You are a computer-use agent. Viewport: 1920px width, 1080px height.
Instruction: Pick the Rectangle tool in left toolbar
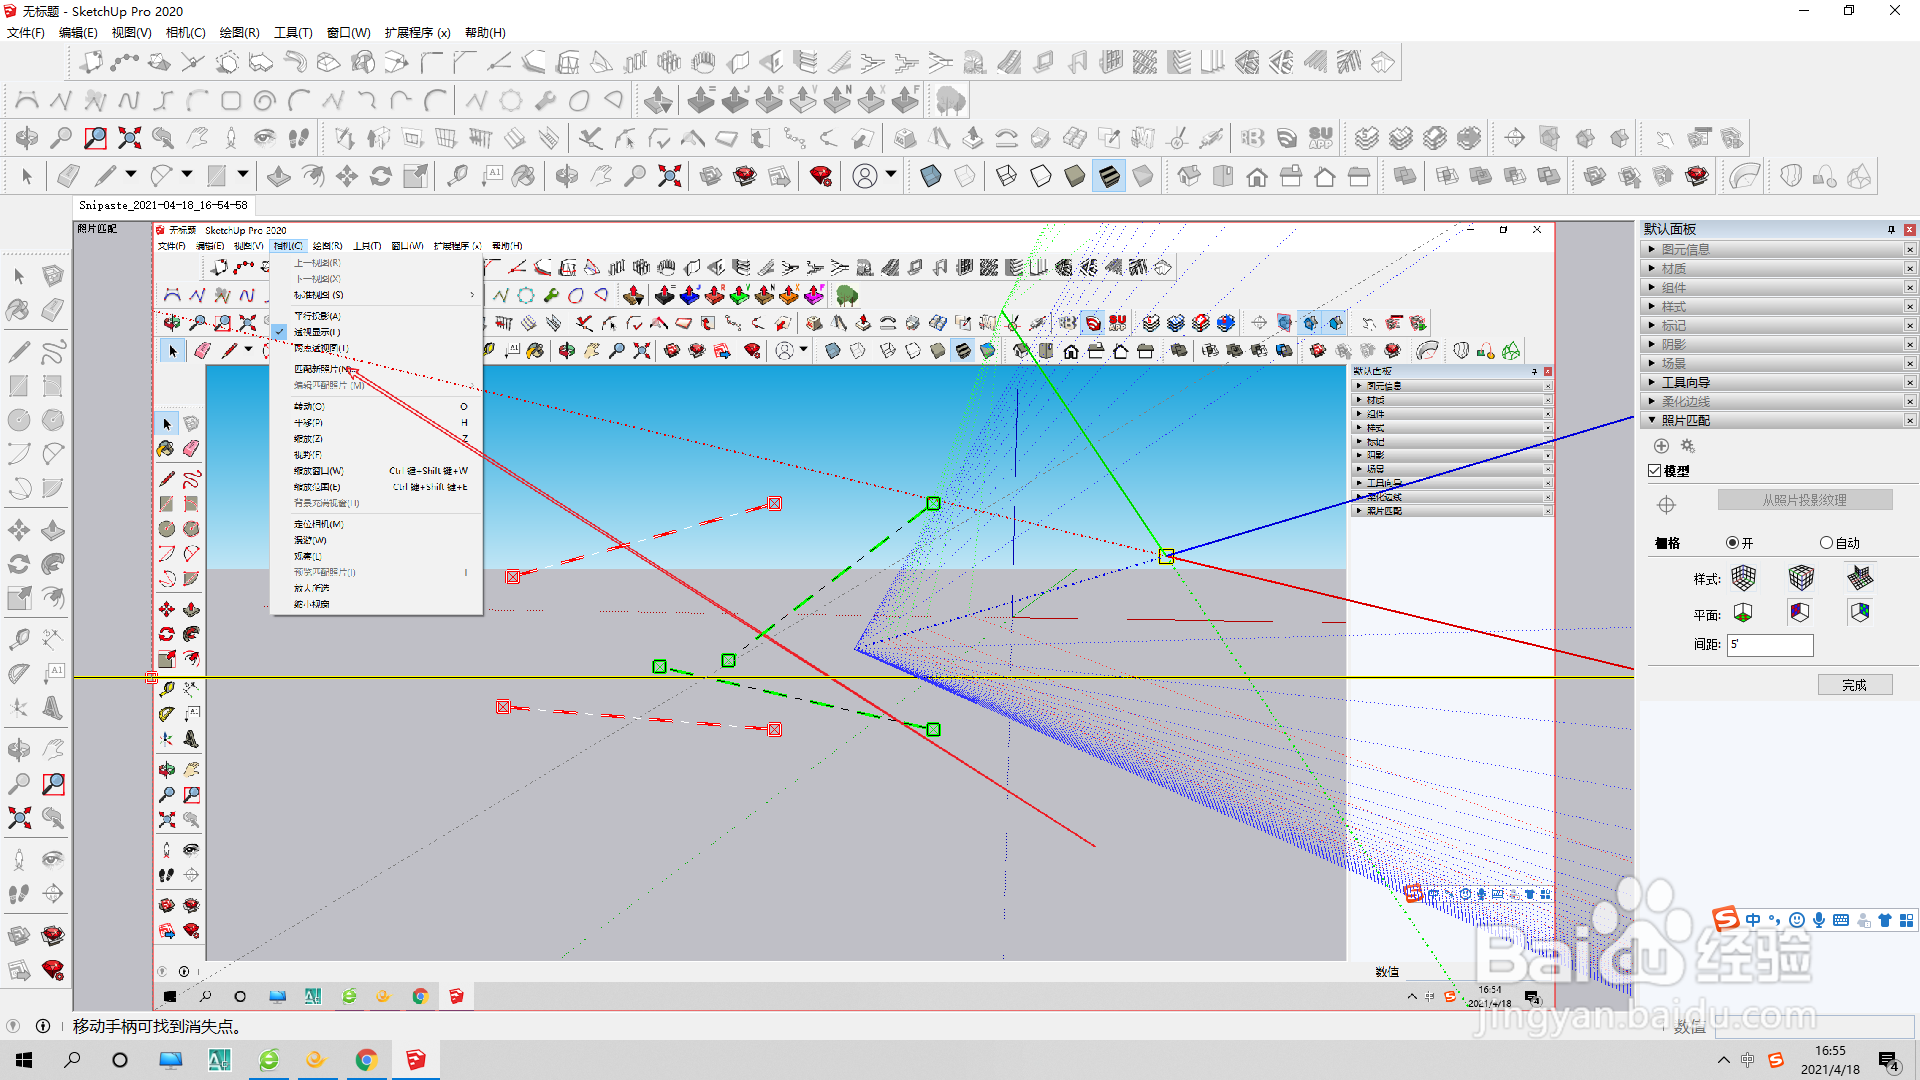[x=19, y=386]
